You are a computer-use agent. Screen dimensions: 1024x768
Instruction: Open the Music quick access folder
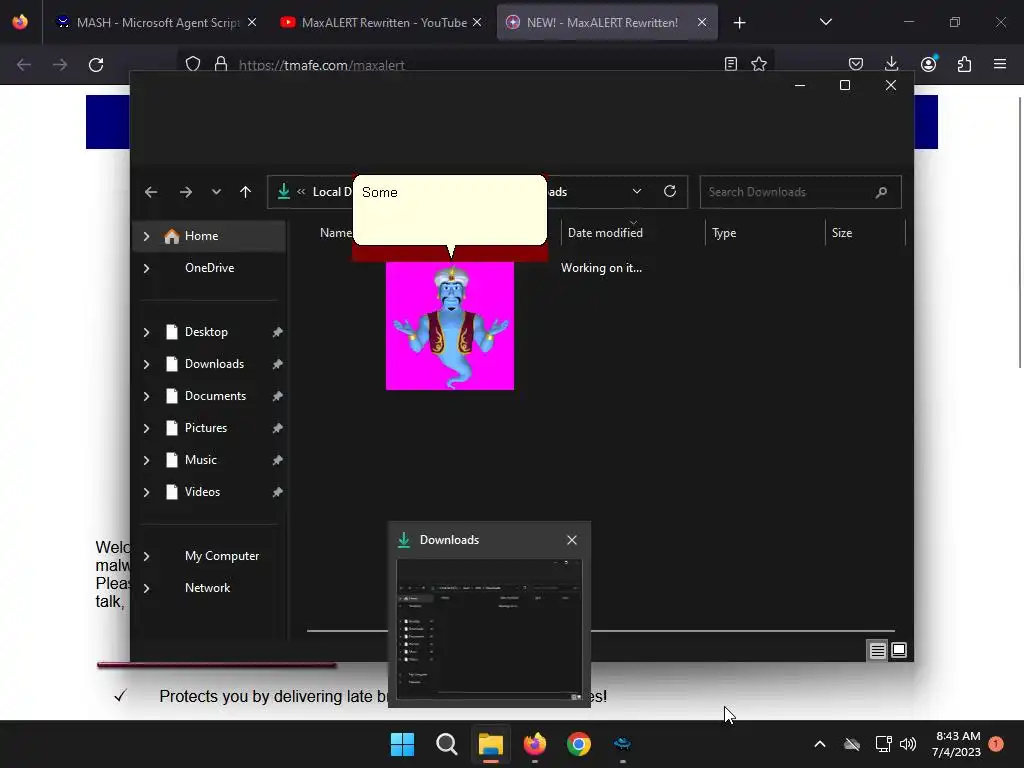click(x=200, y=460)
